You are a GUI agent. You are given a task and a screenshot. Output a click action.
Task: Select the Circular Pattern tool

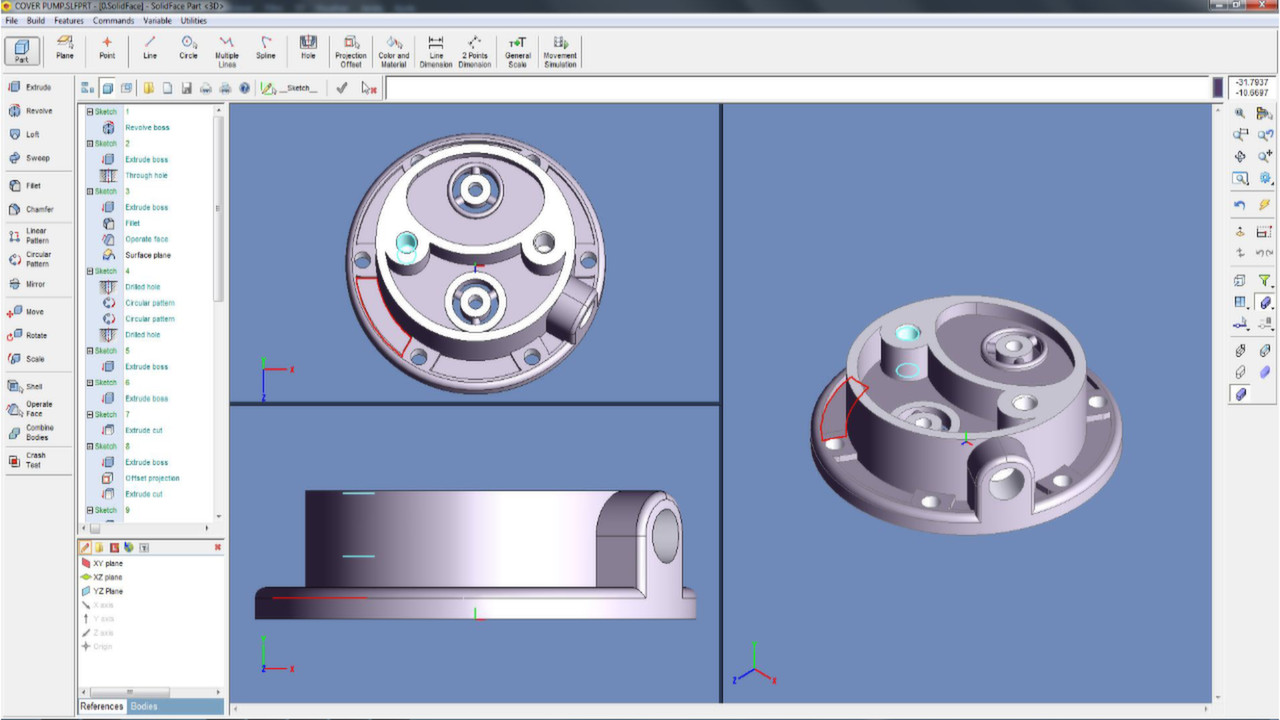(37, 258)
